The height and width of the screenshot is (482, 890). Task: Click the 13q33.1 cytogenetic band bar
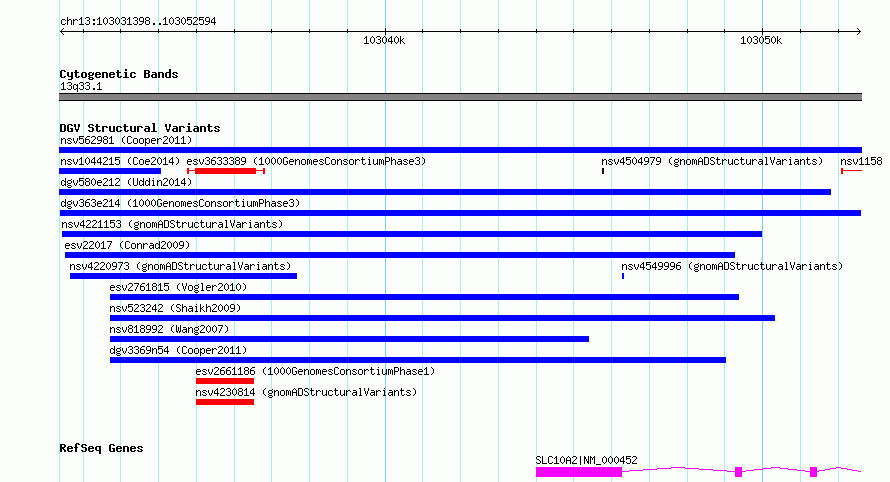click(x=460, y=97)
